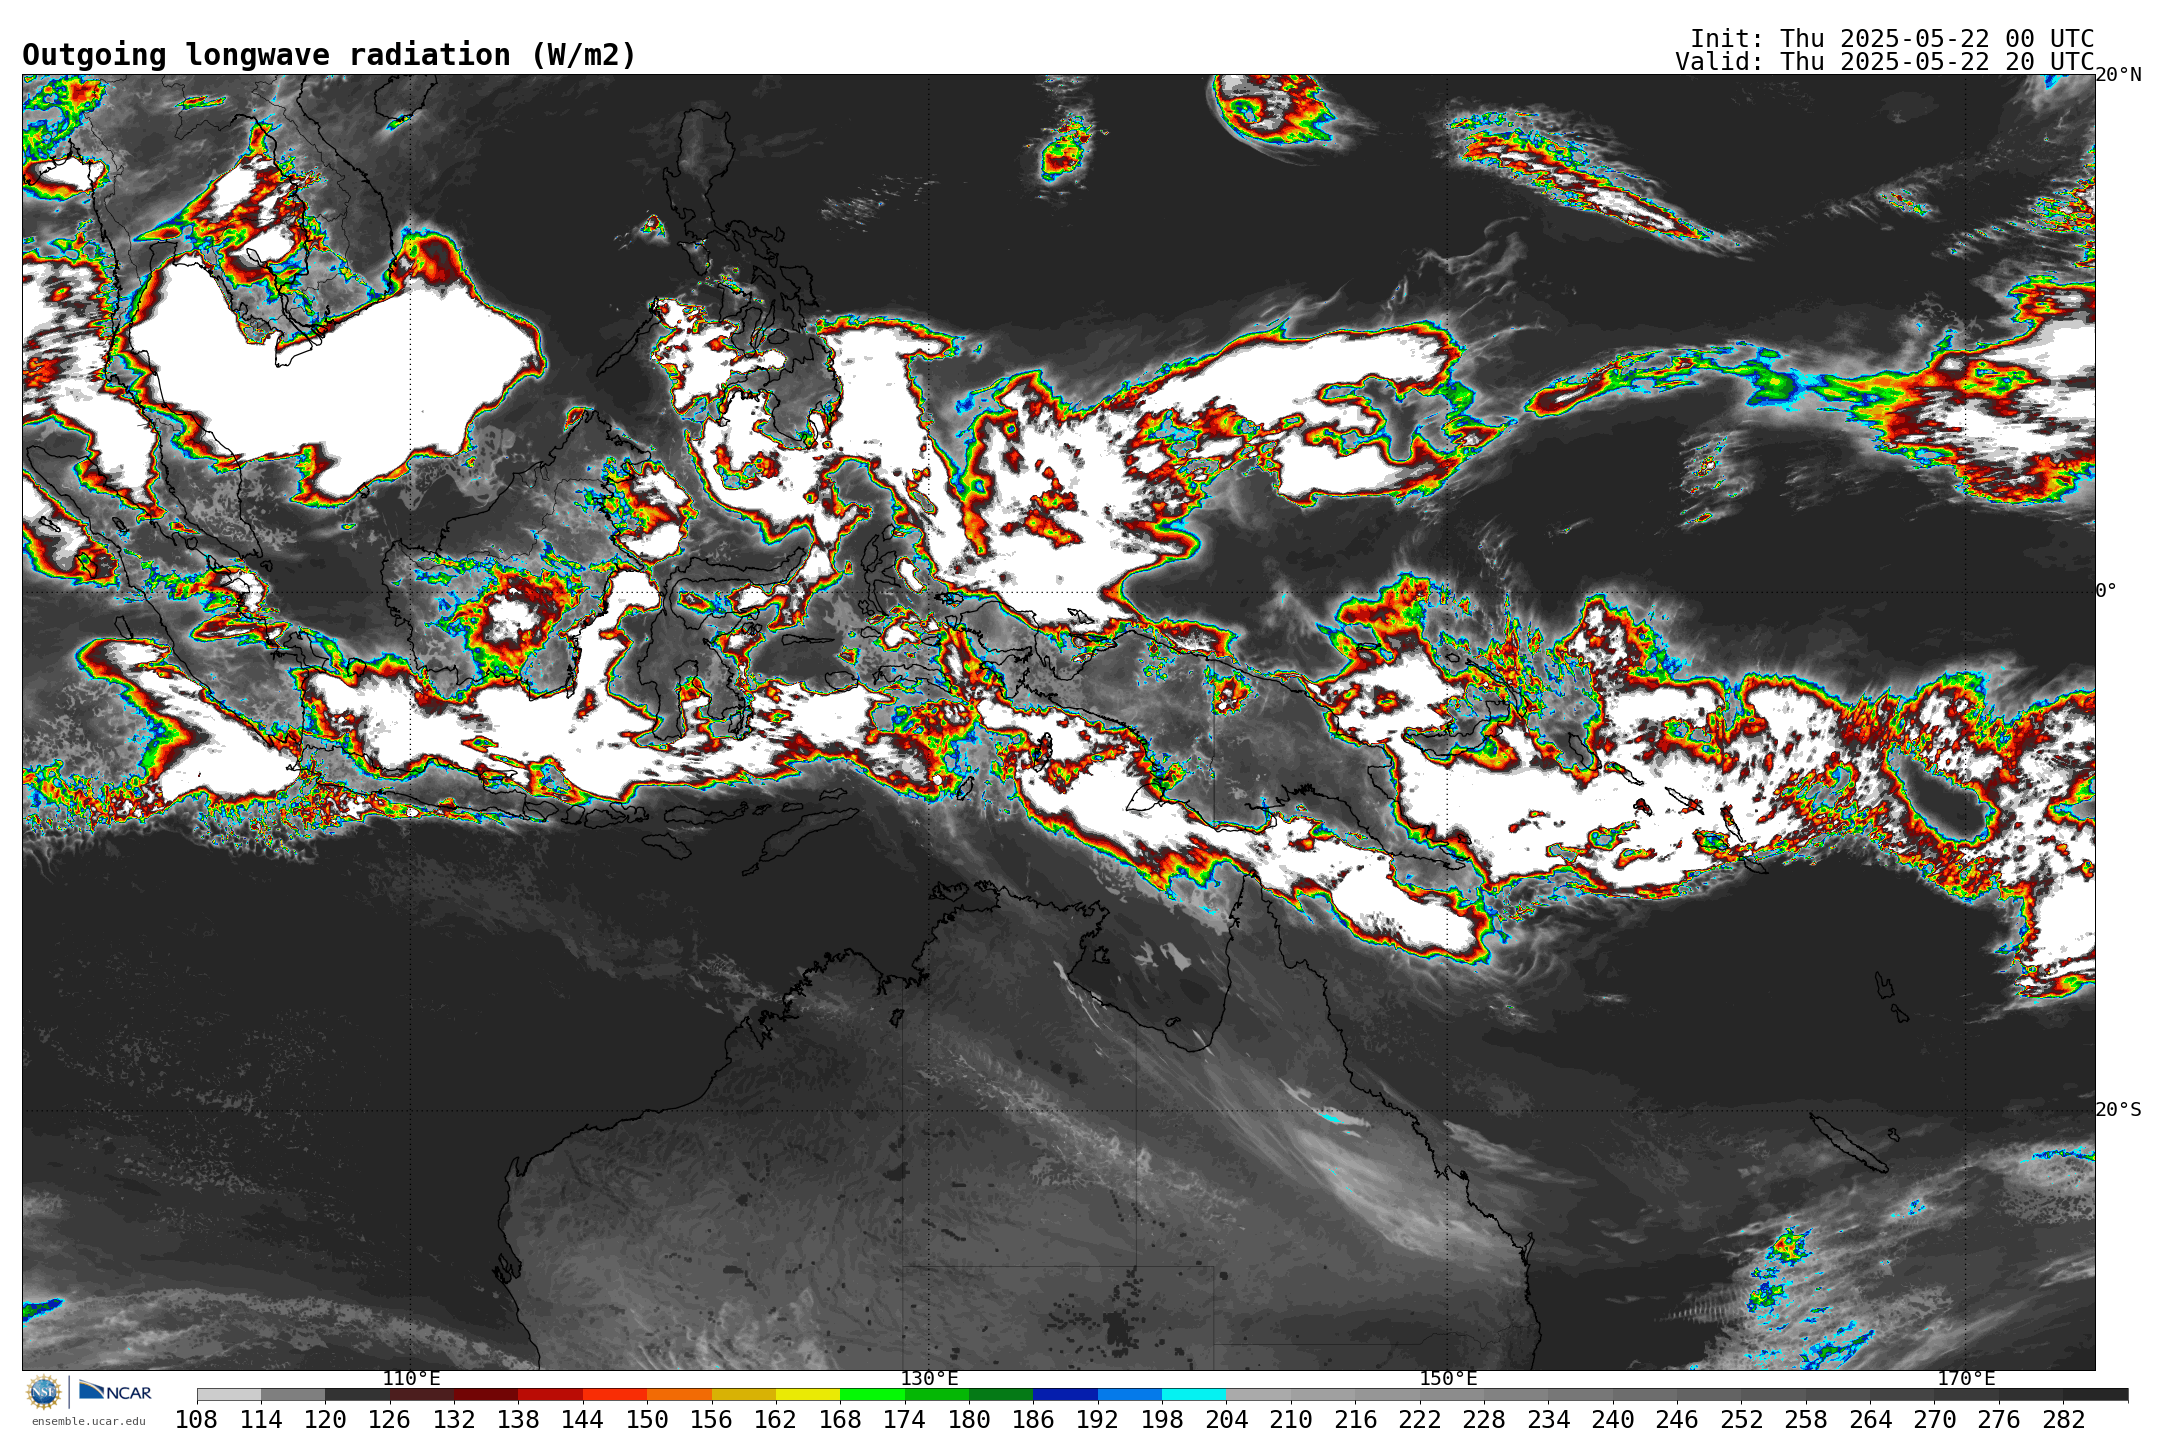Click the 130°E longitude label
The width and height of the screenshot is (2160, 1433).
point(929,1379)
